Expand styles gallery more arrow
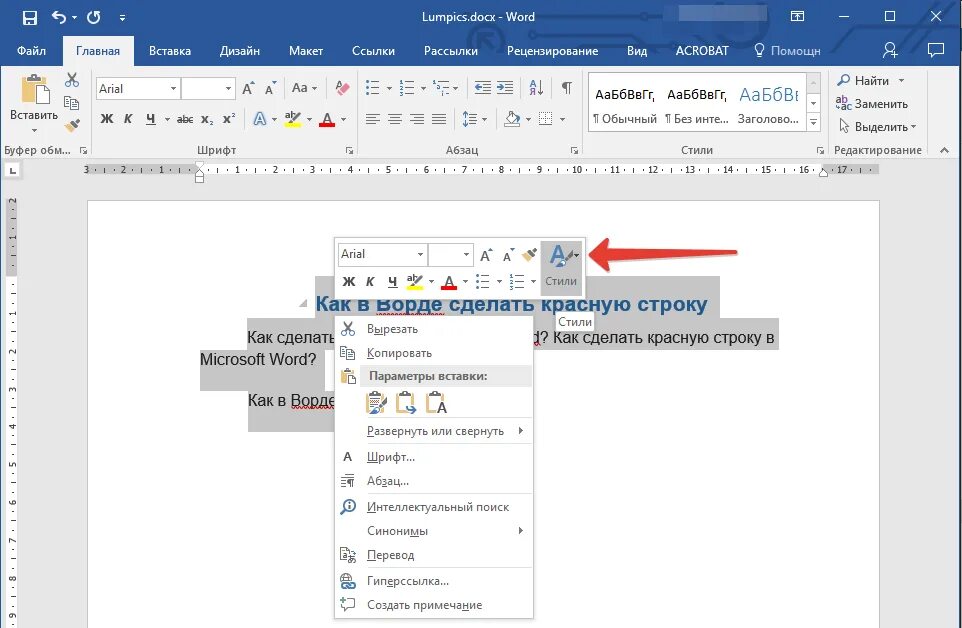 (814, 123)
